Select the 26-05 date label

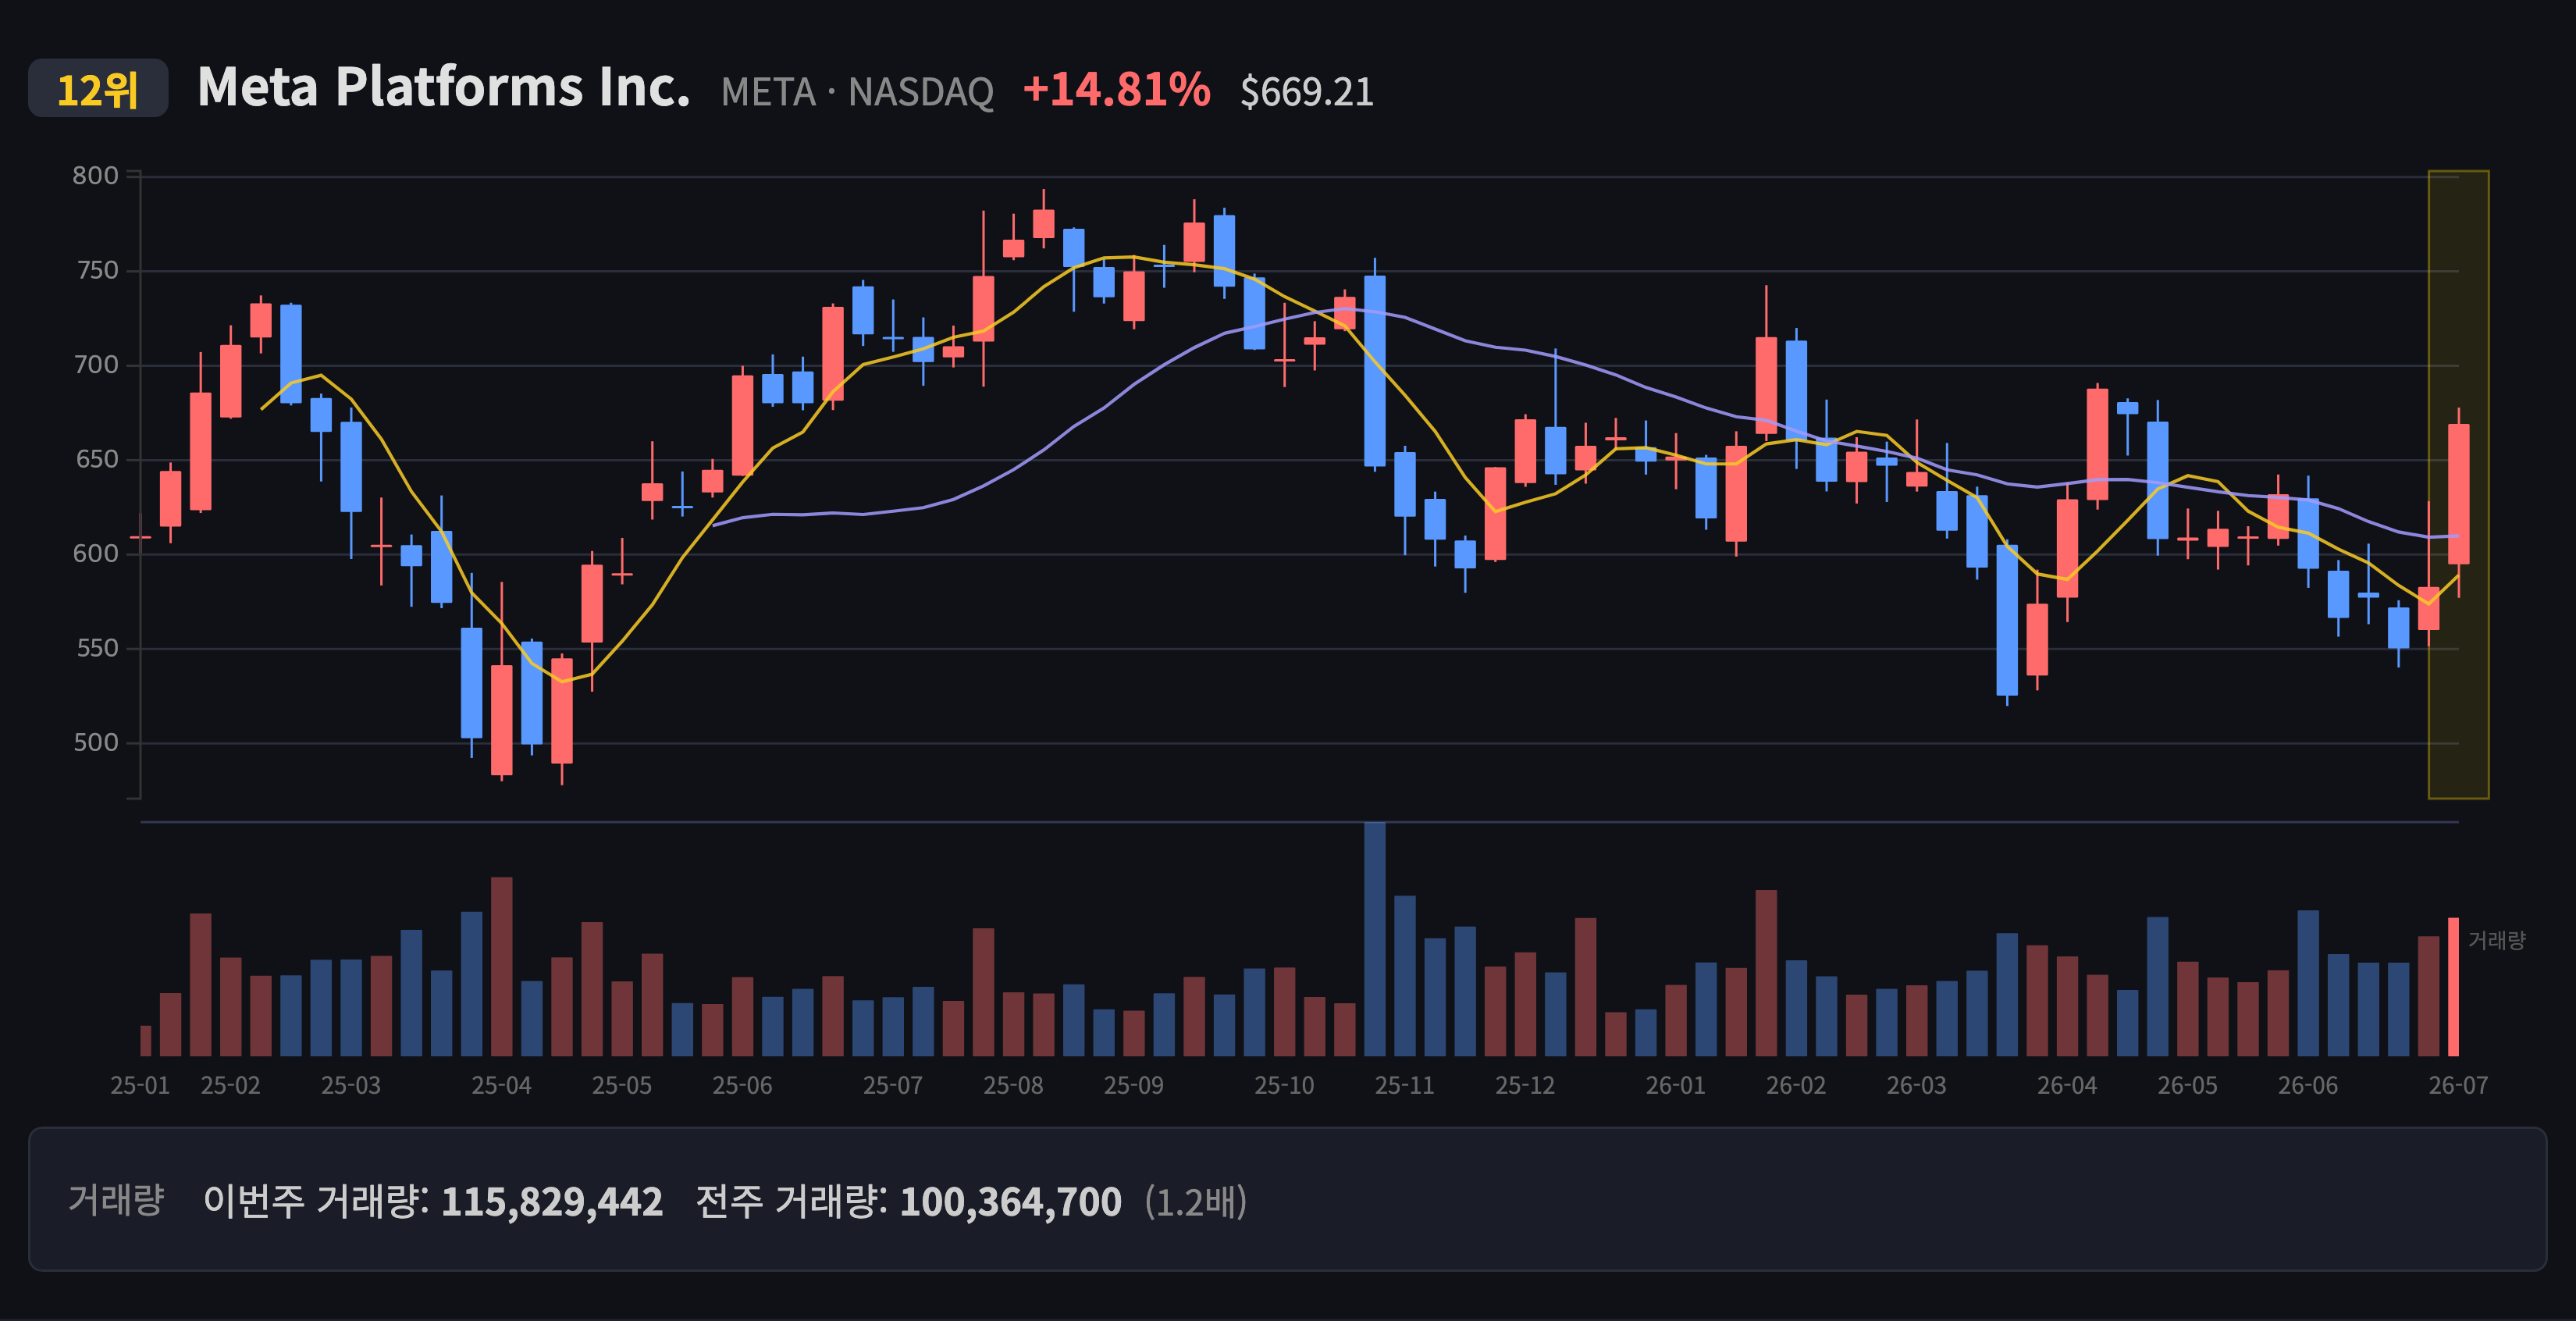[x=2188, y=1086]
